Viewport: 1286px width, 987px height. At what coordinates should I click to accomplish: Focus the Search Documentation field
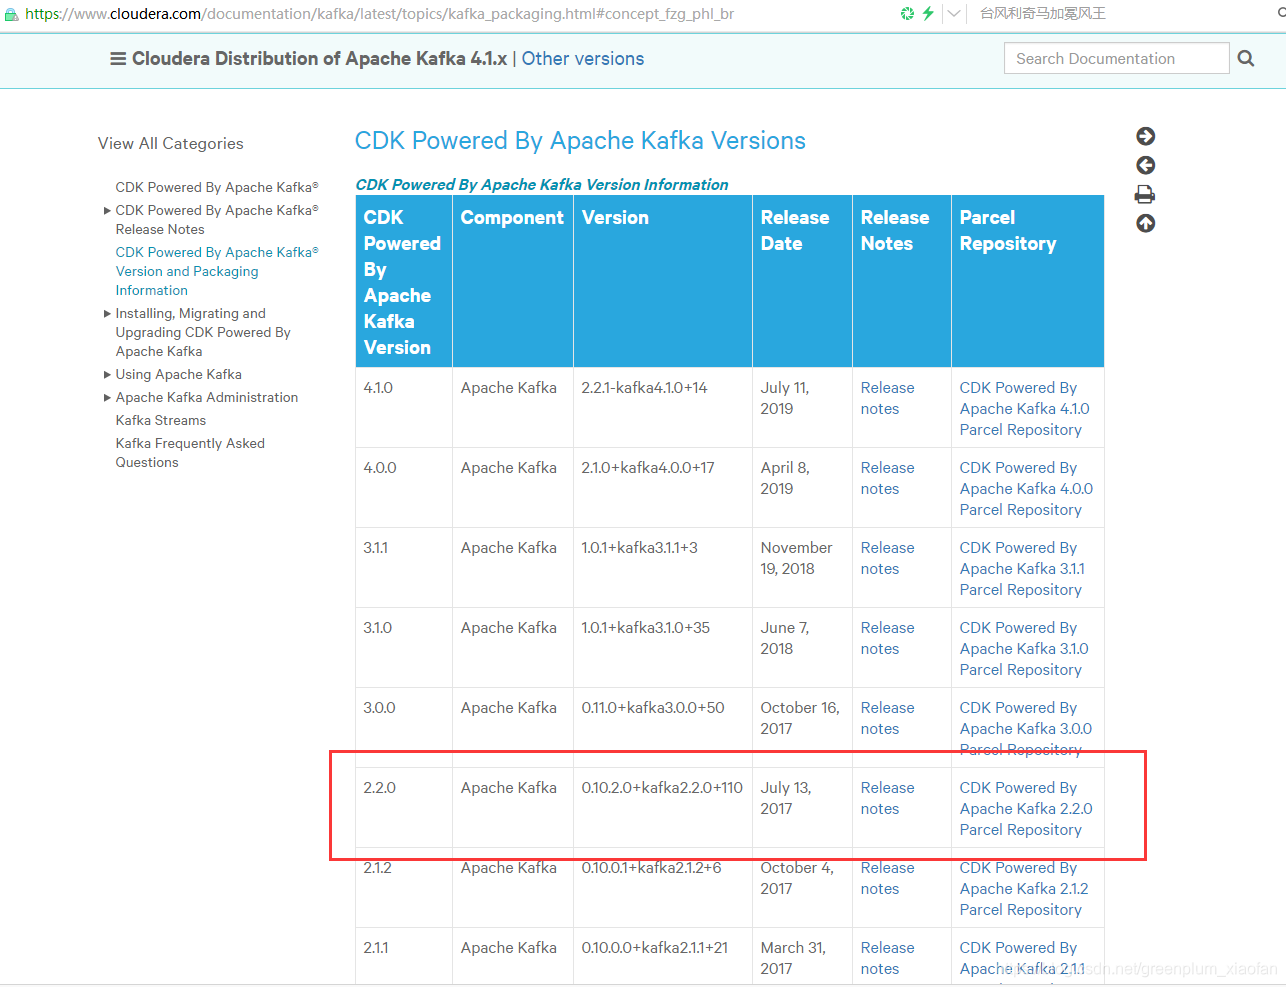tap(1116, 58)
